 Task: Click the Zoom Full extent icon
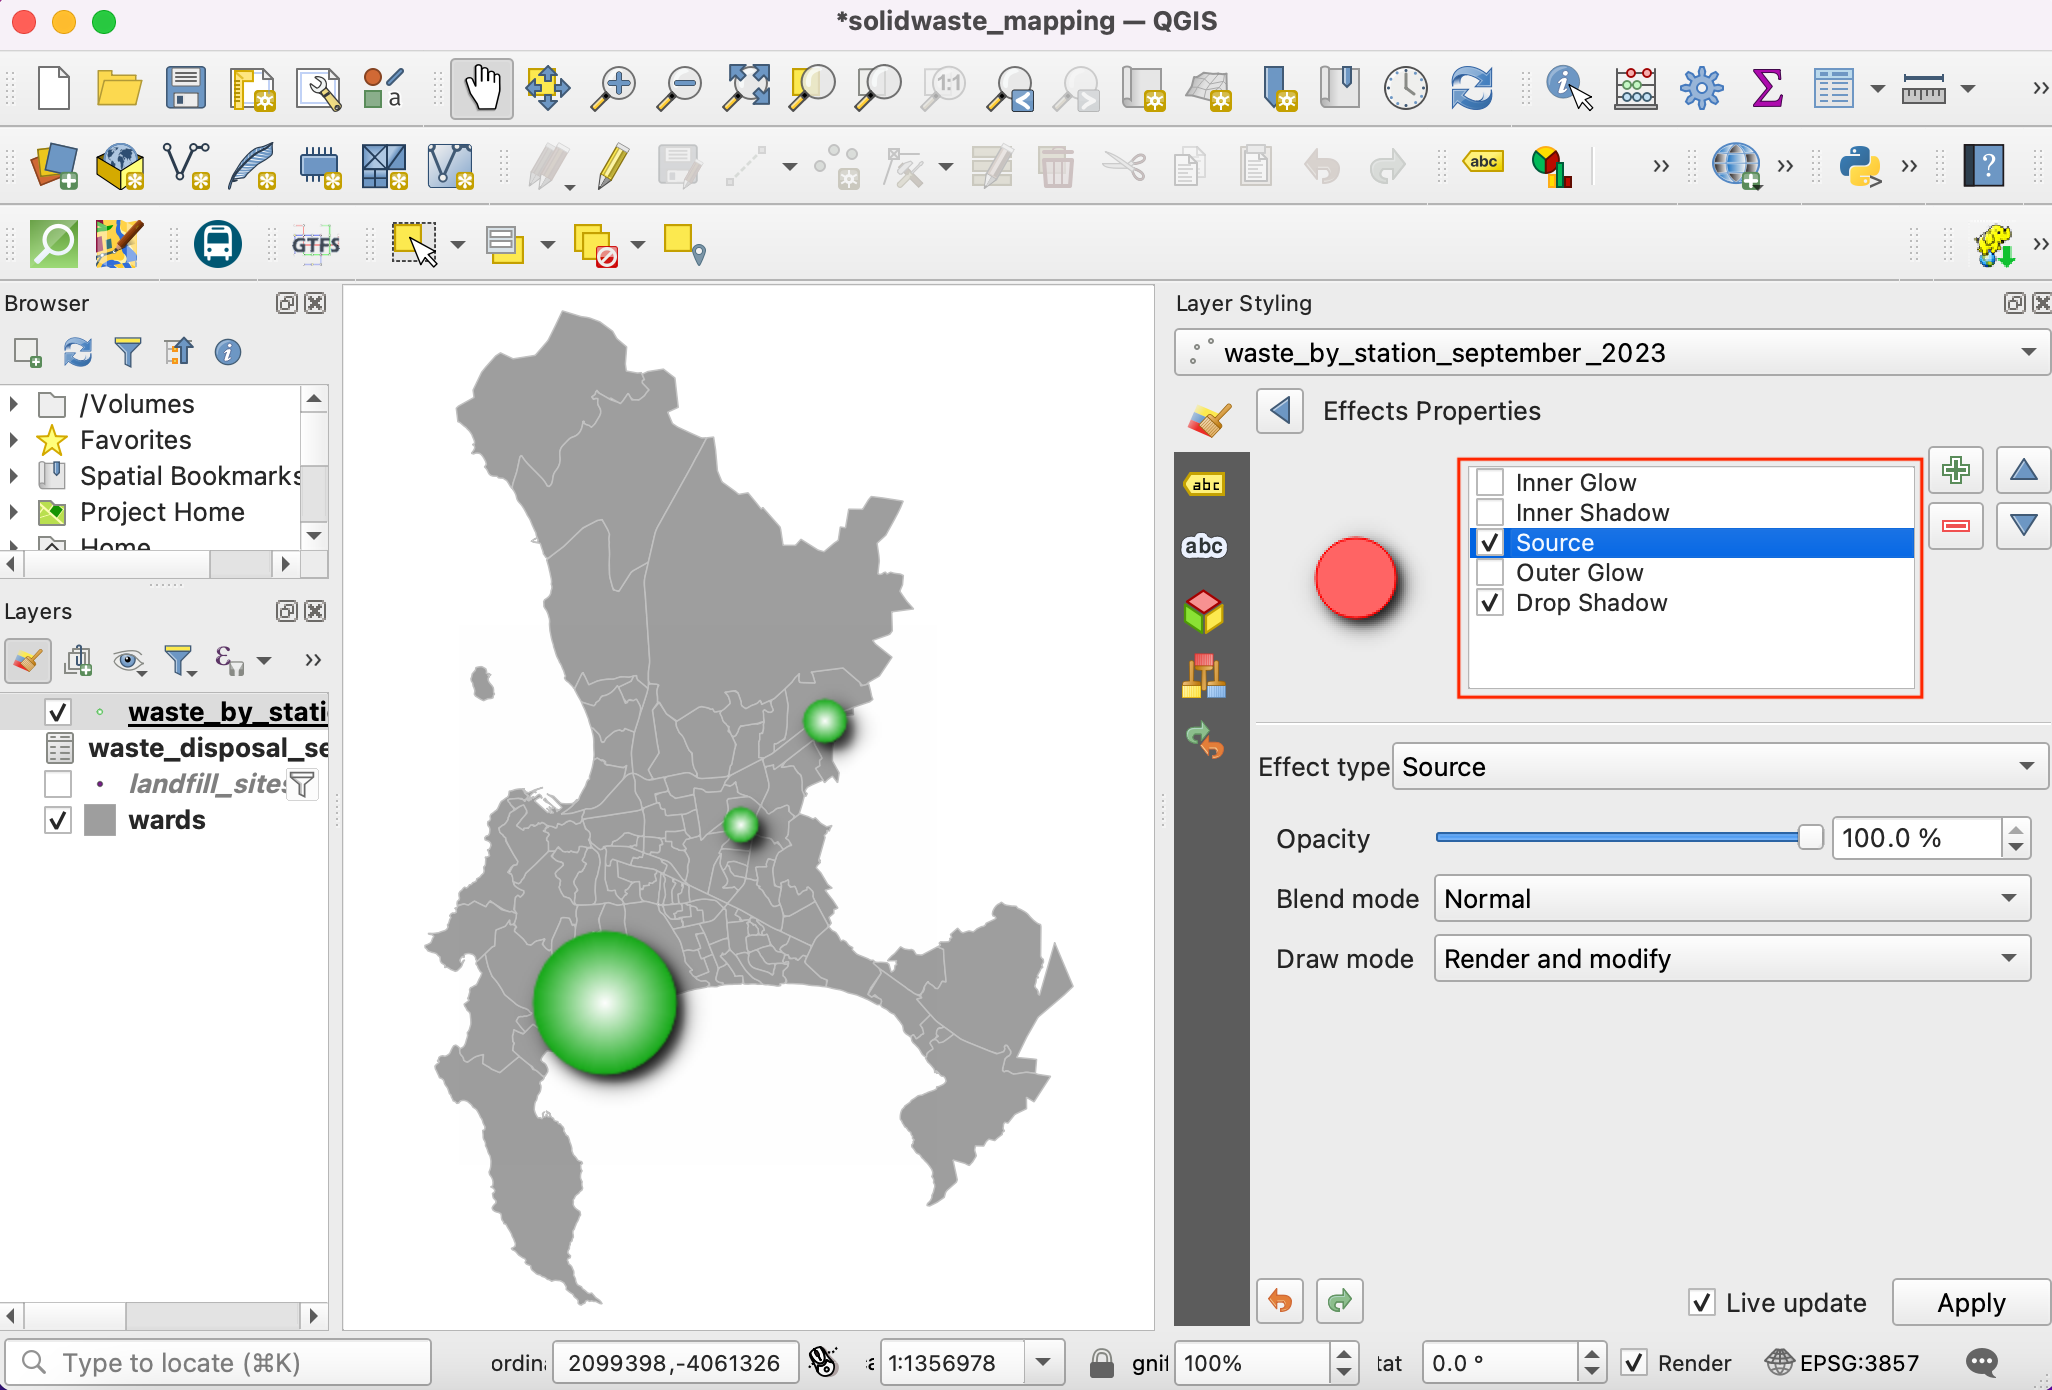coord(747,88)
